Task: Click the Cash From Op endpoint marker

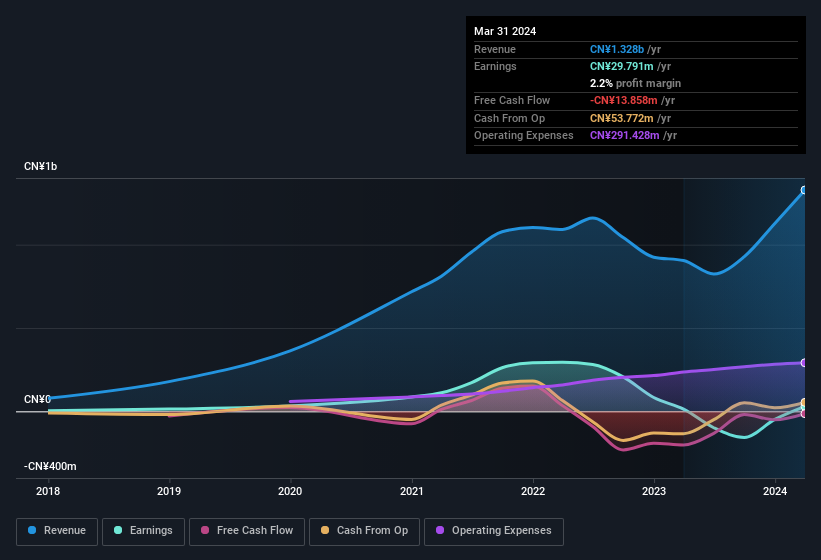Action: (x=804, y=402)
